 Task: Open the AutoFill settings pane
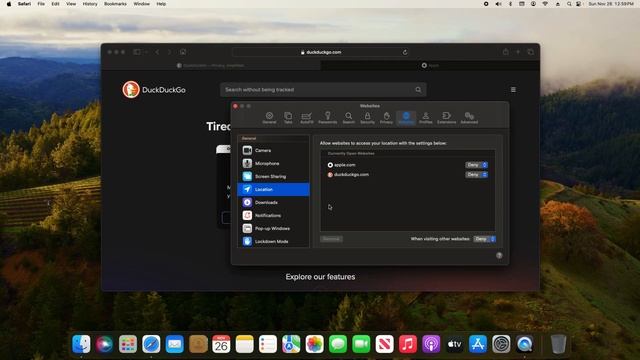point(307,118)
